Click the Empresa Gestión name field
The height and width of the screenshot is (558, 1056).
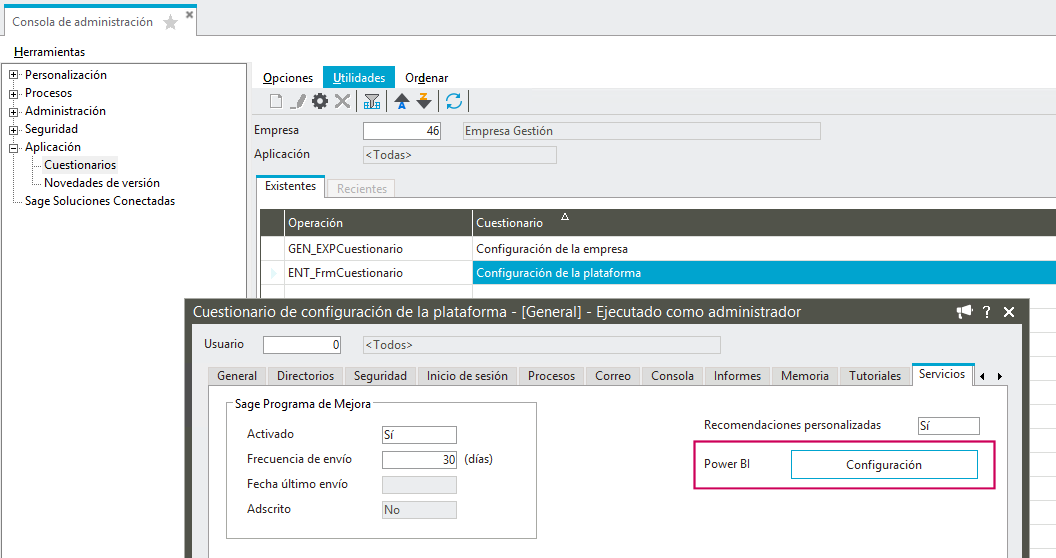point(642,131)
